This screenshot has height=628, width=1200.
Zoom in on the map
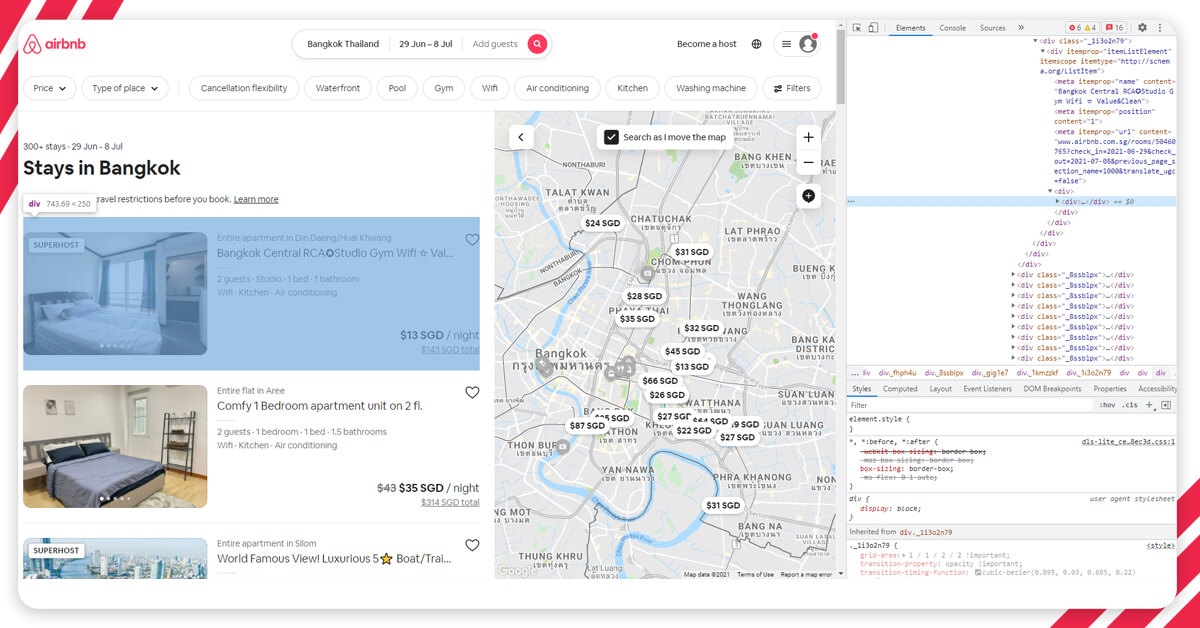809,137
